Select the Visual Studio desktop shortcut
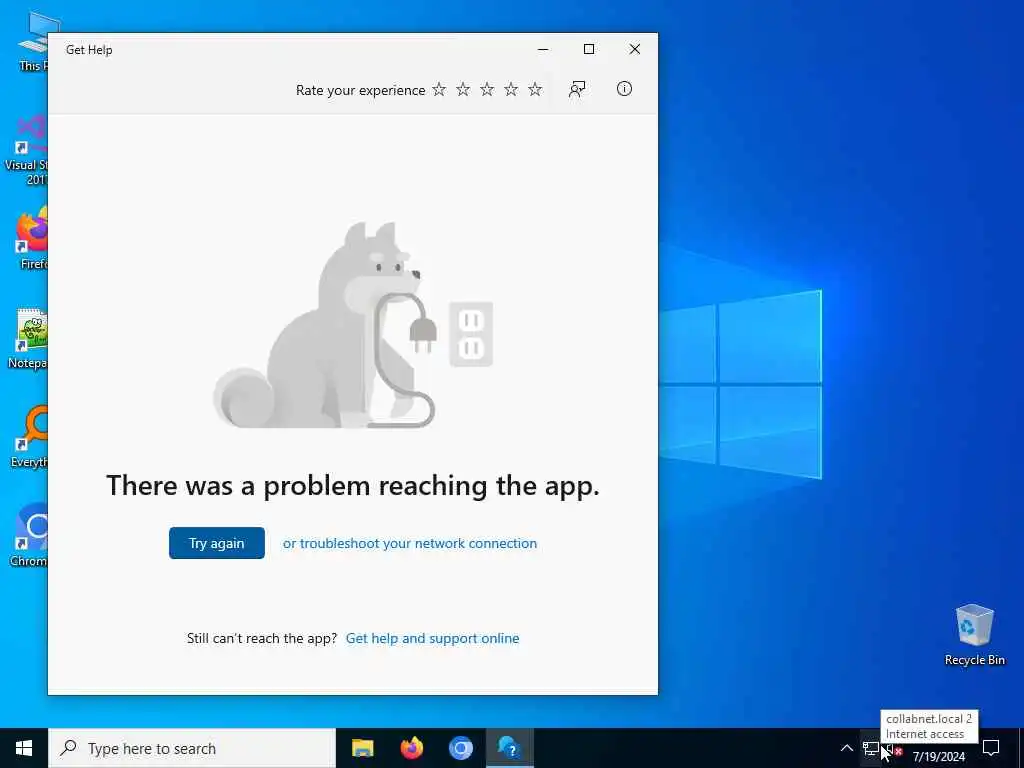The height and width of the screenshot is (768, 1024). pyautogui.click(x=26, y=150)
